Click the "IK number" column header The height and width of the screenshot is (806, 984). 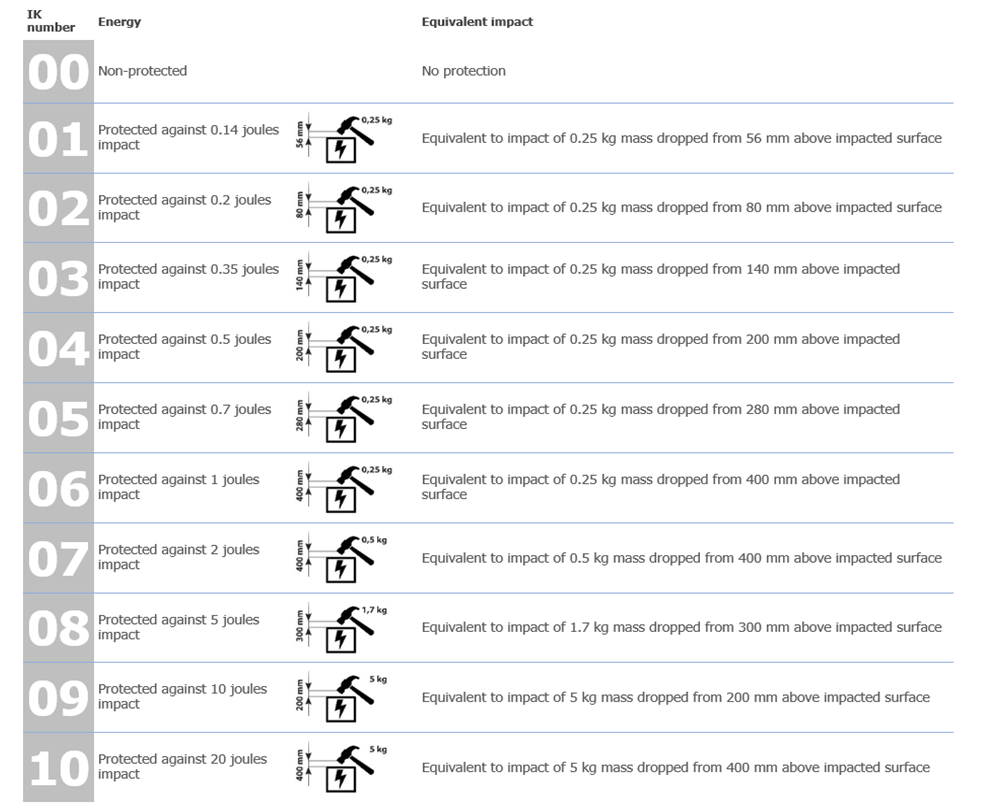tap(50, 21)
